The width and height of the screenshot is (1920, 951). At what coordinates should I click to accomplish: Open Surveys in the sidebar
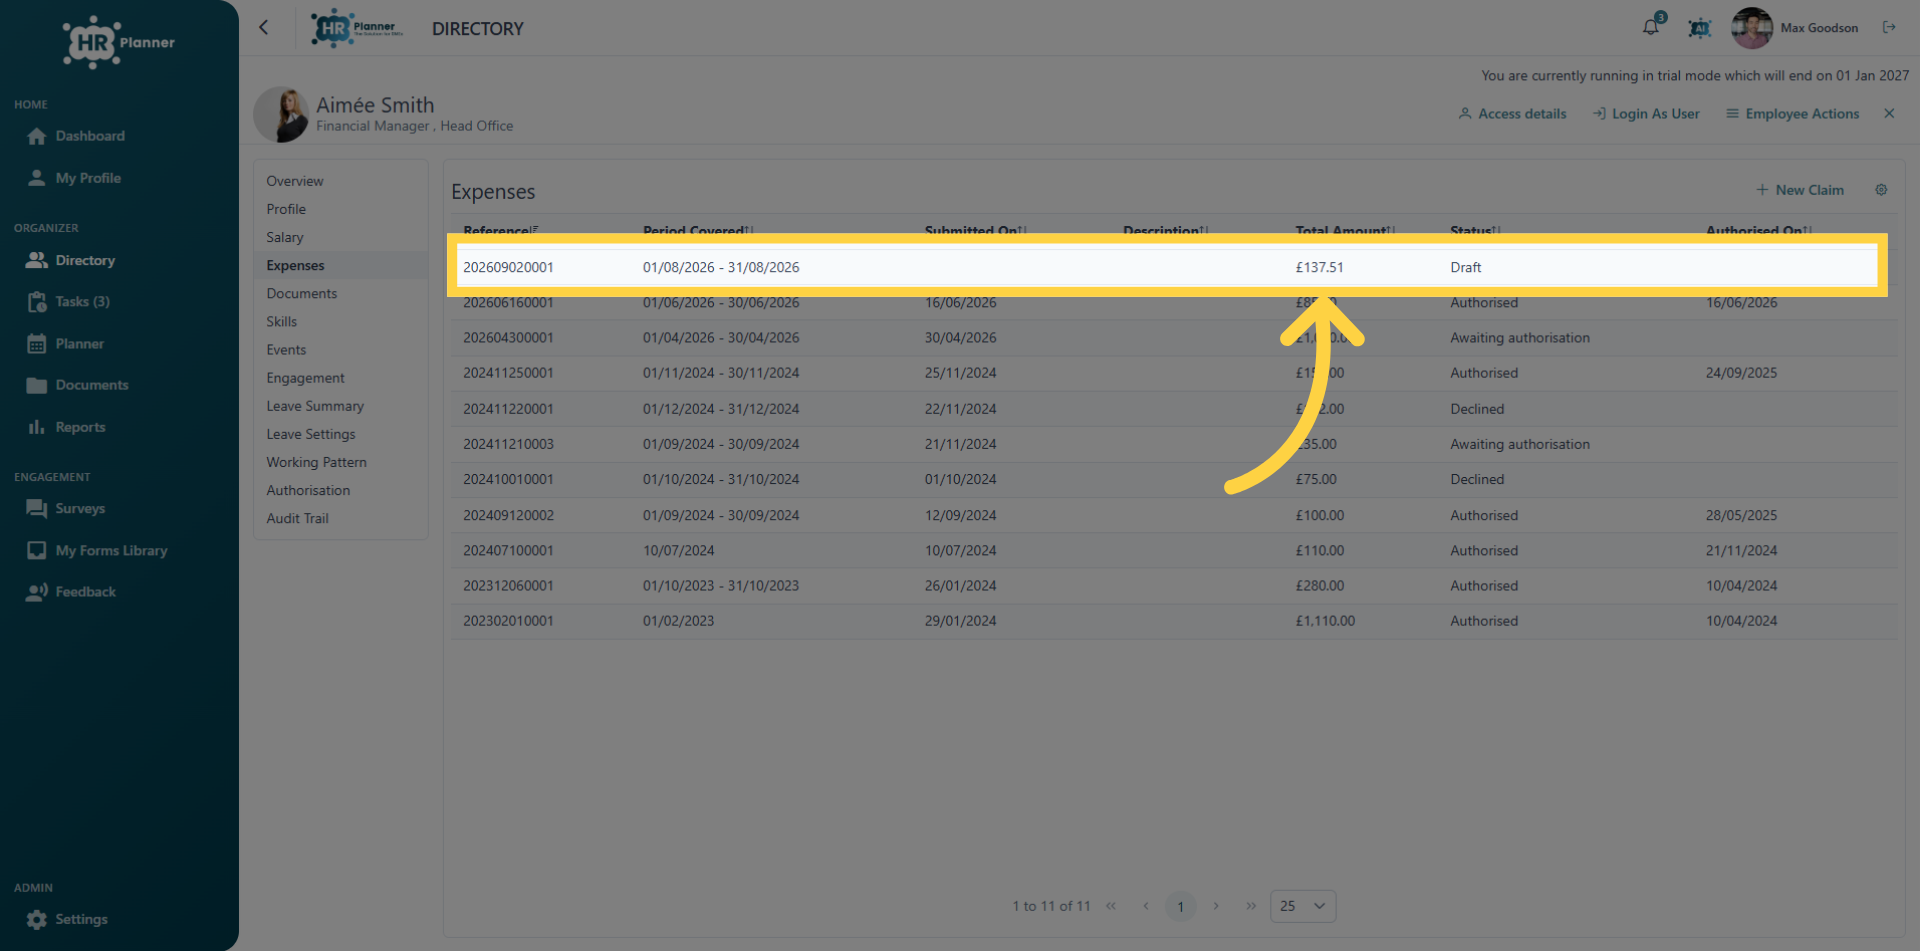(66, 508)
